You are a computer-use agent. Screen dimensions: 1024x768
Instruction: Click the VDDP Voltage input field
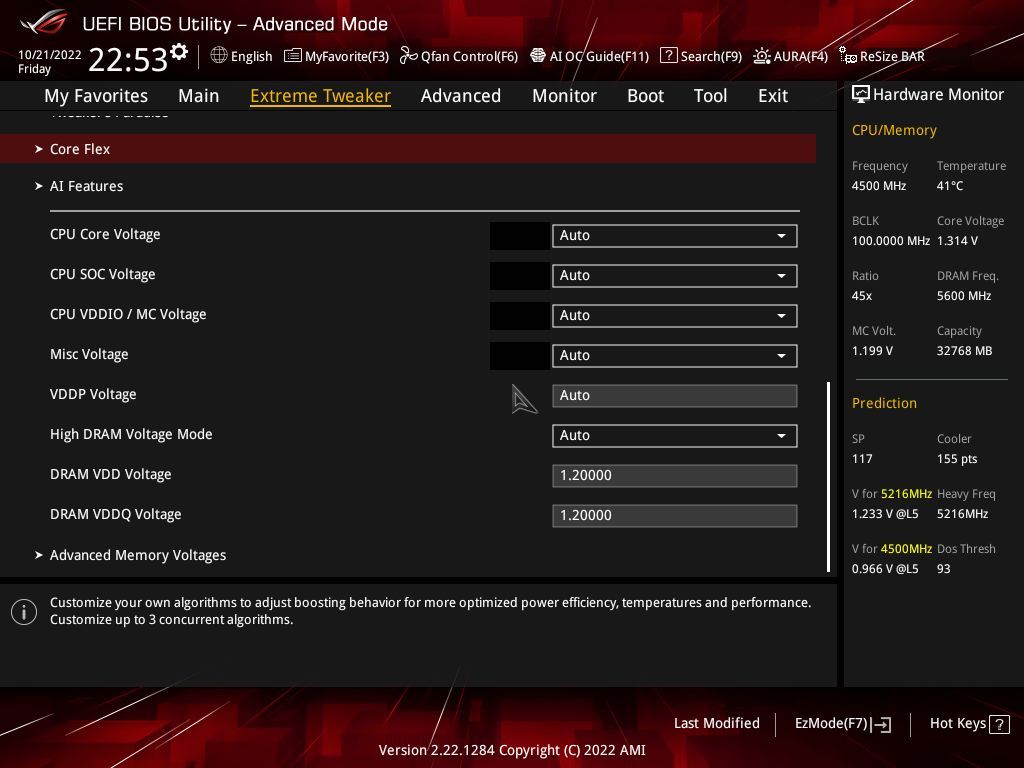(x=675, y=396)
